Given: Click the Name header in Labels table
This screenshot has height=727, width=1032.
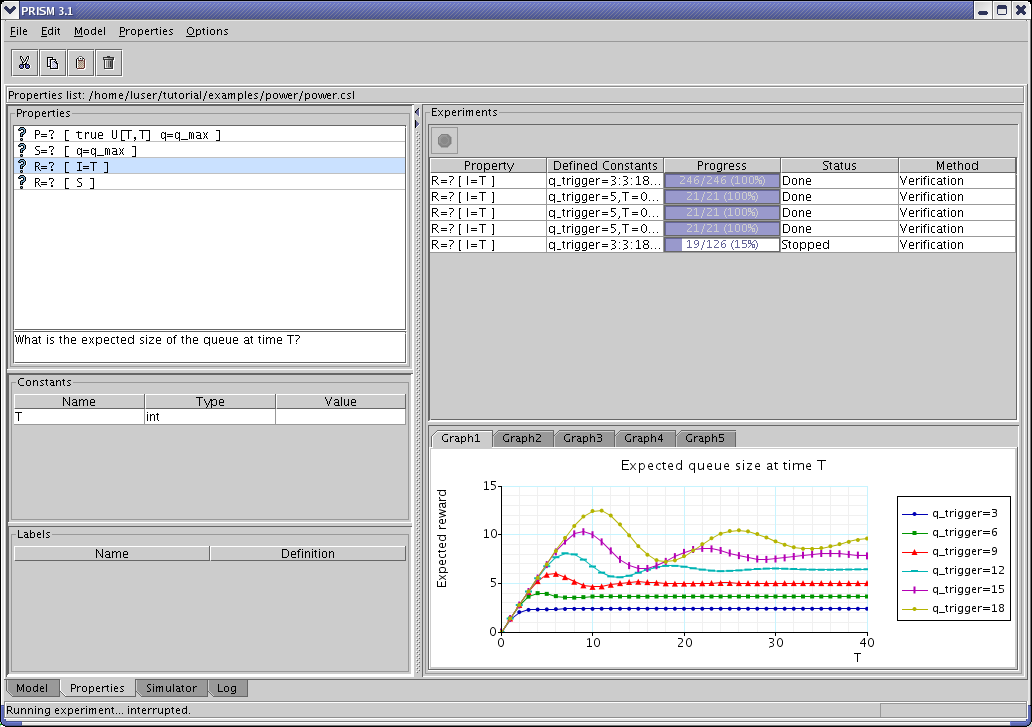Looking at the screenshot, I should (112, 553).
